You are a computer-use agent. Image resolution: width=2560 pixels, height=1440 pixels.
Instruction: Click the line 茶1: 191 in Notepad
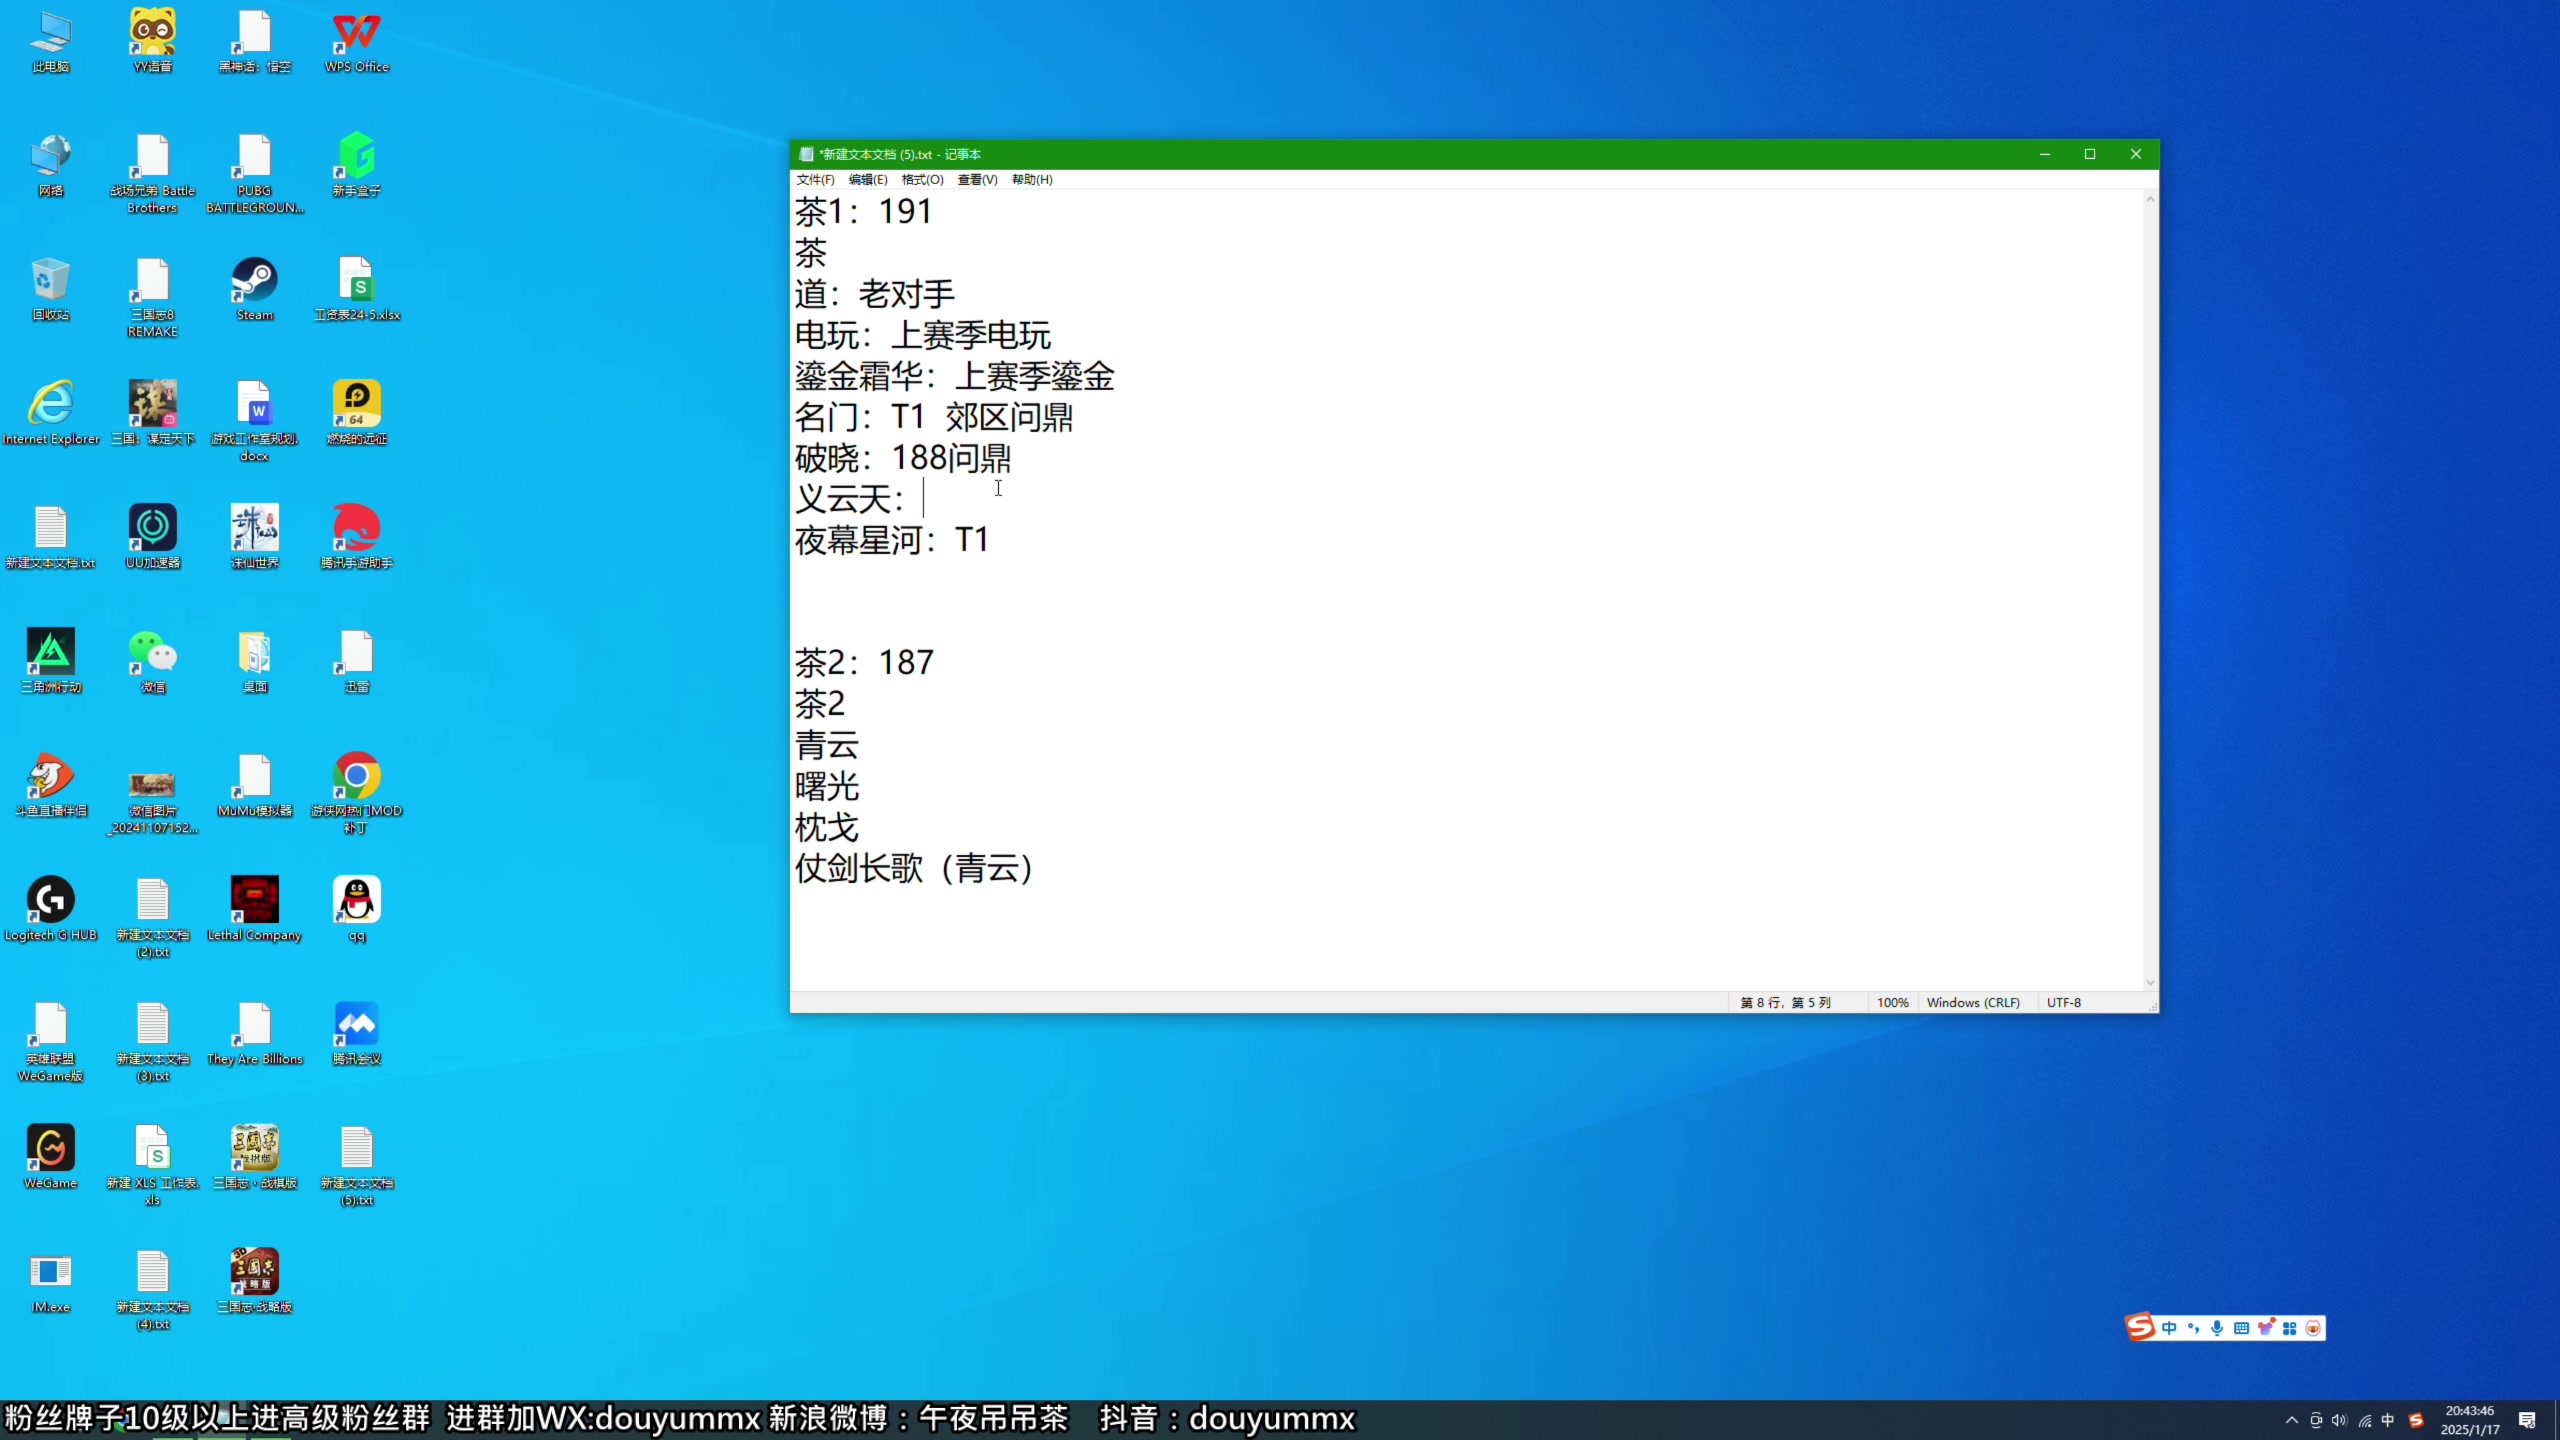864,212
